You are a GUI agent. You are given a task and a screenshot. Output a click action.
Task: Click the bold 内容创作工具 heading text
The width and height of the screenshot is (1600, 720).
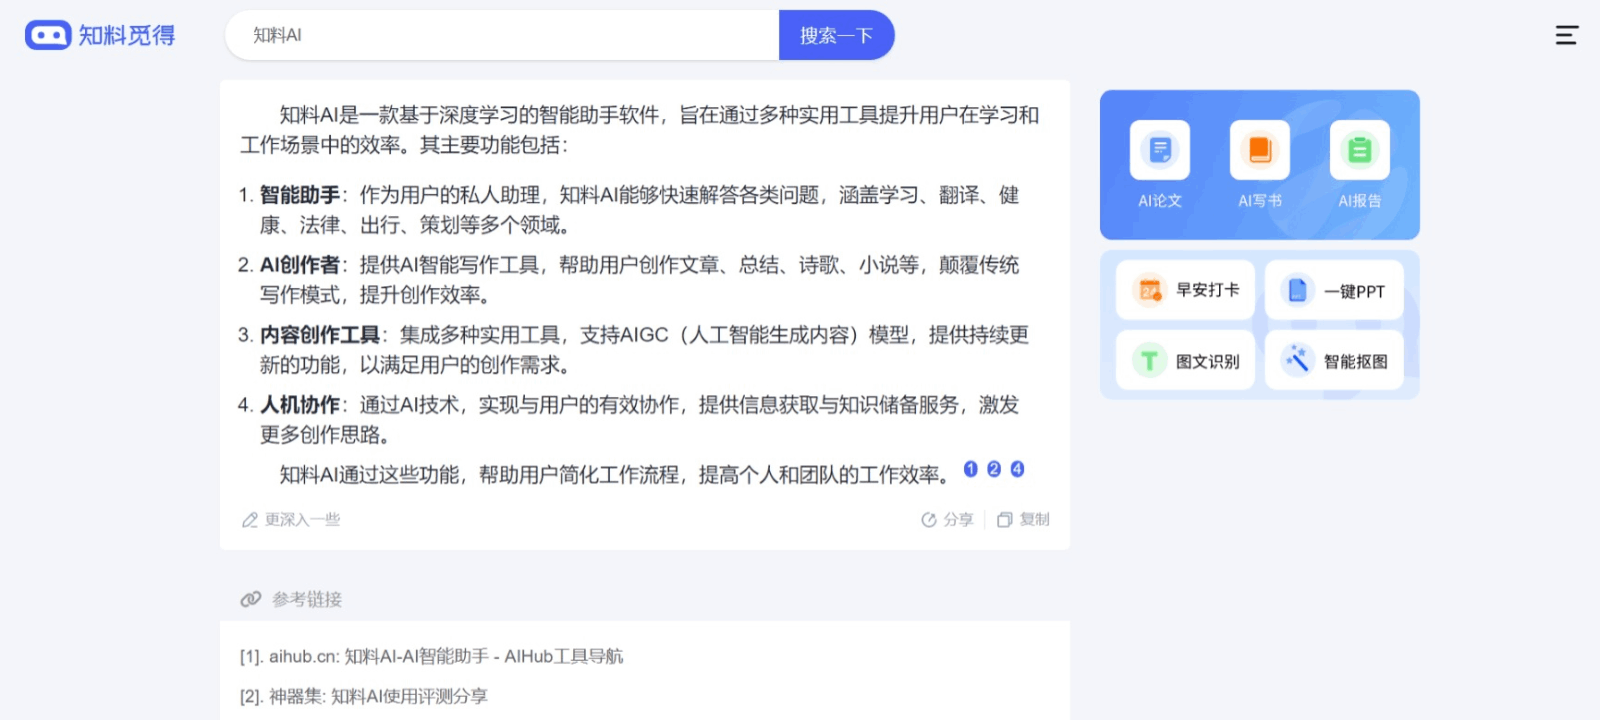click(x=320, y=335)
